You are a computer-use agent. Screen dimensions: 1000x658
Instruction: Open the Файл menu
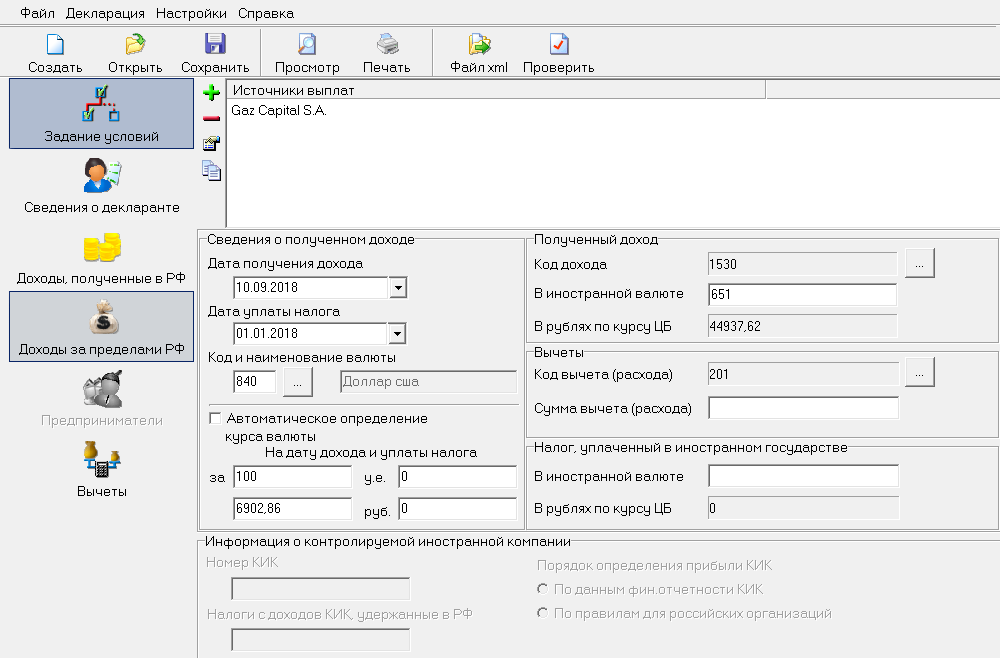[x=37, y=13]
